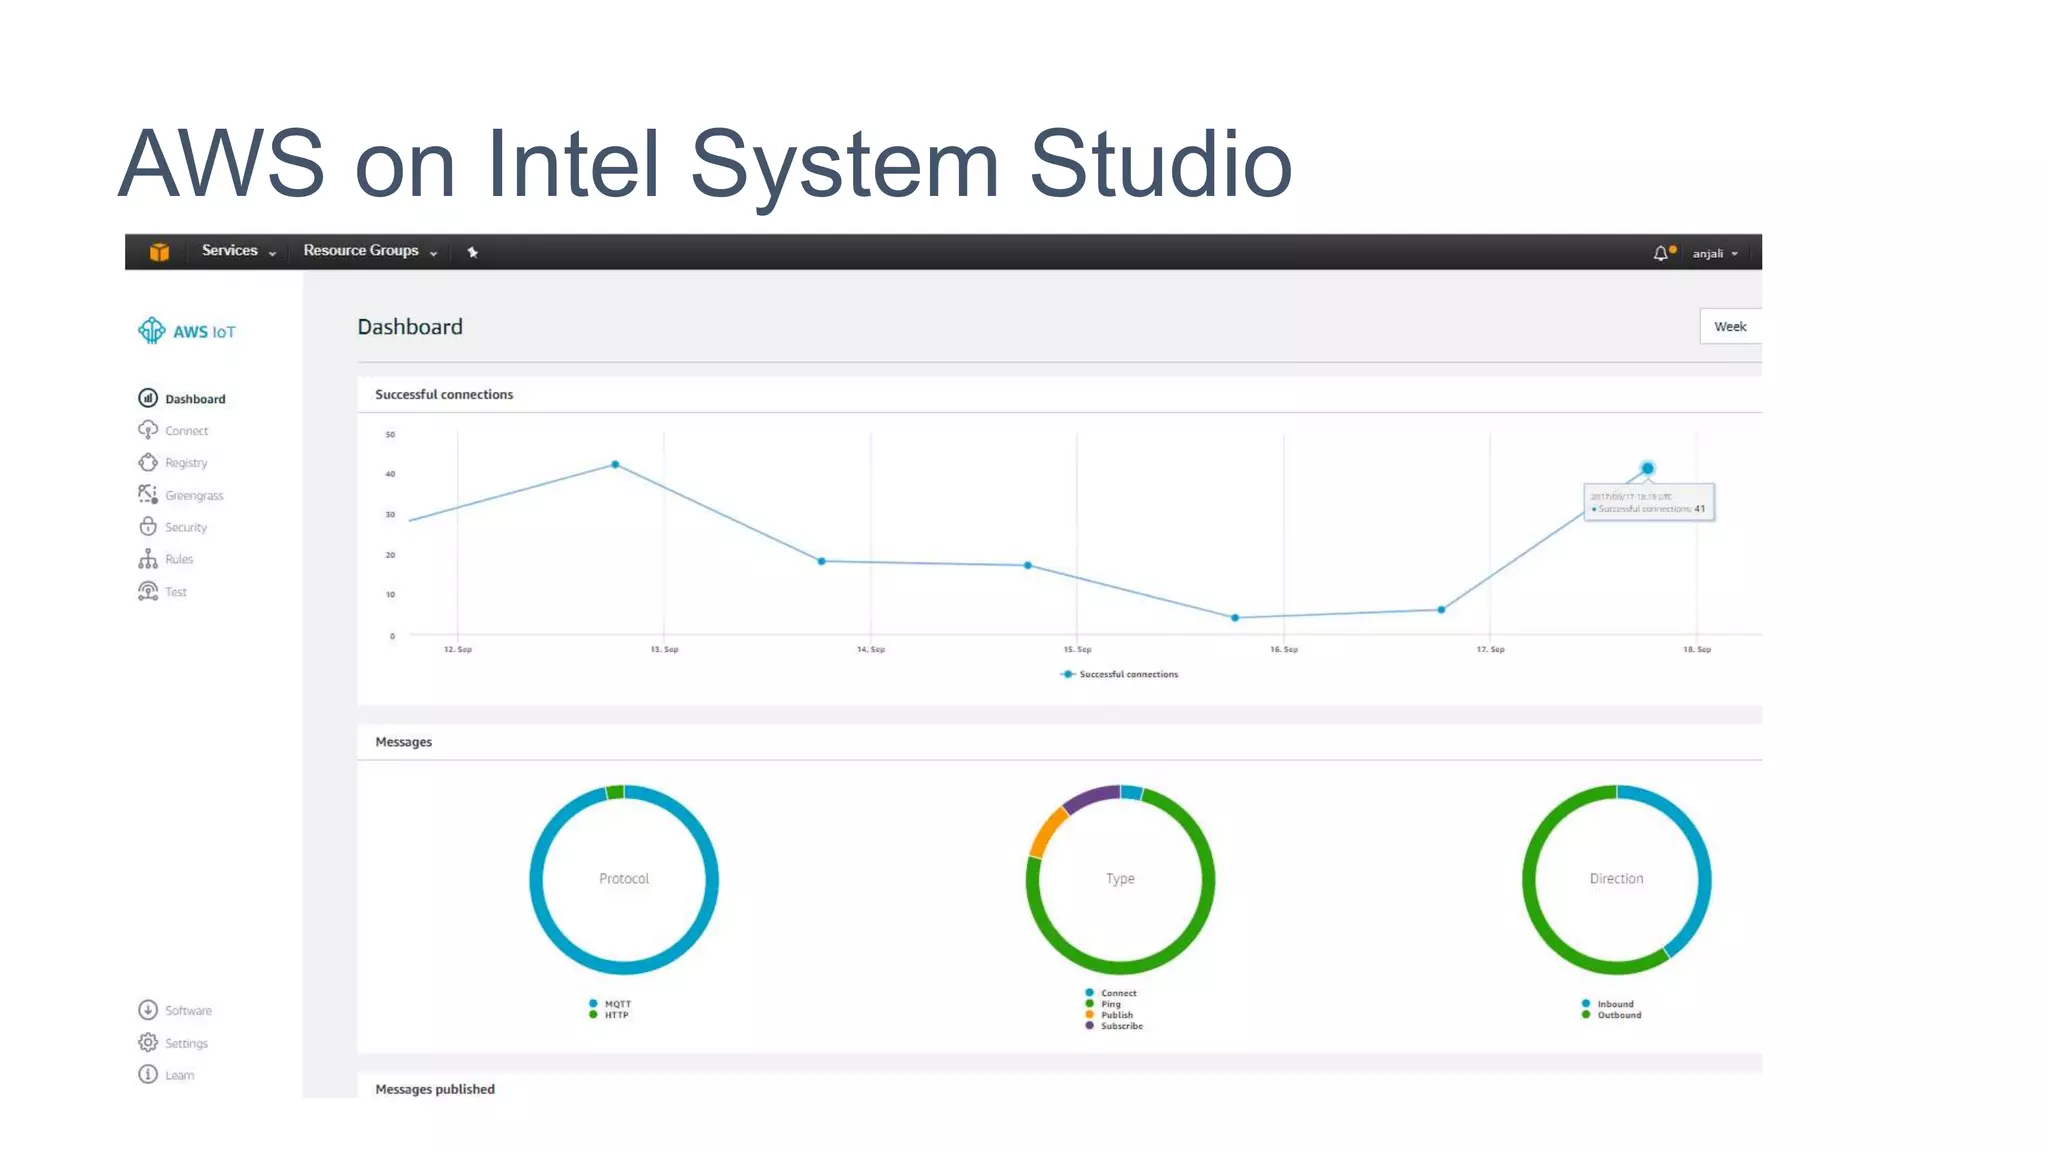Click the green Ping arc of the Type donut
2048x1152 pixels.
tap(1120, 967)
